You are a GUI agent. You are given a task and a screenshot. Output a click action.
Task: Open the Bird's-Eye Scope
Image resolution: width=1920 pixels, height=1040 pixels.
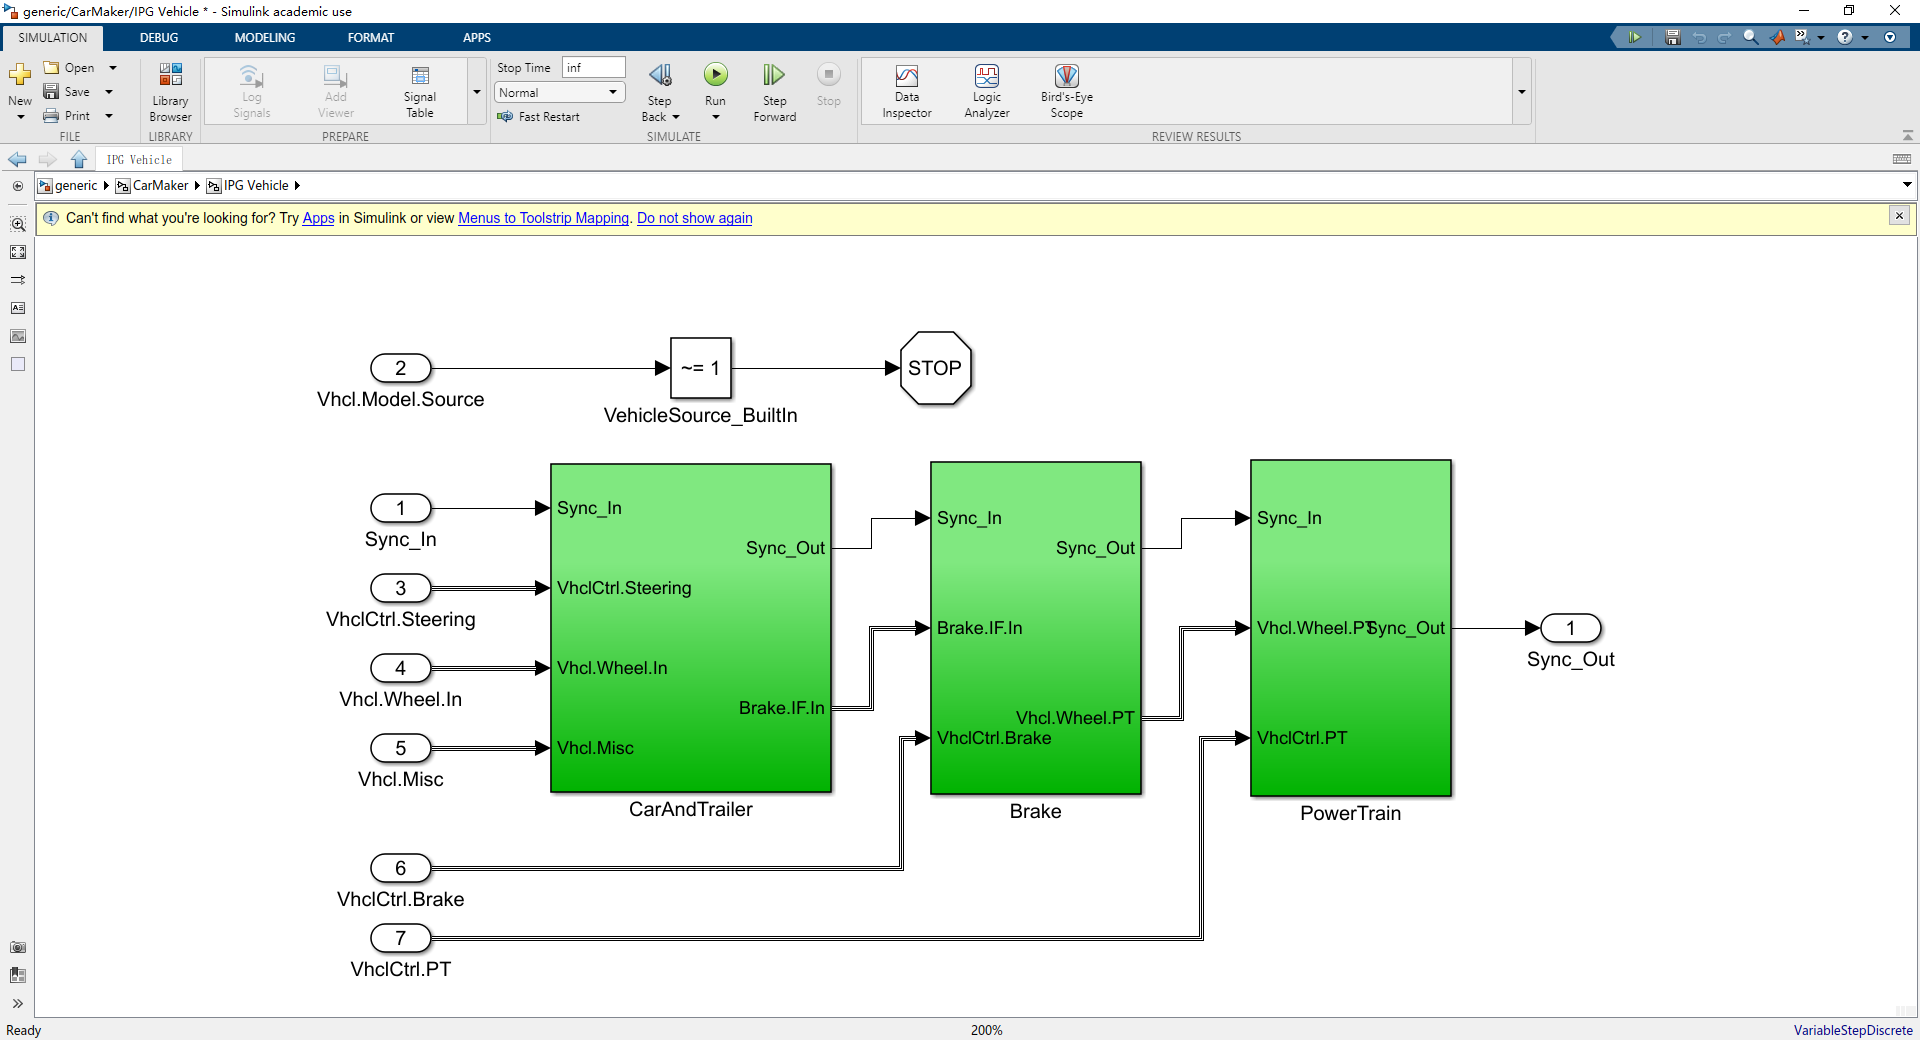1067,92
